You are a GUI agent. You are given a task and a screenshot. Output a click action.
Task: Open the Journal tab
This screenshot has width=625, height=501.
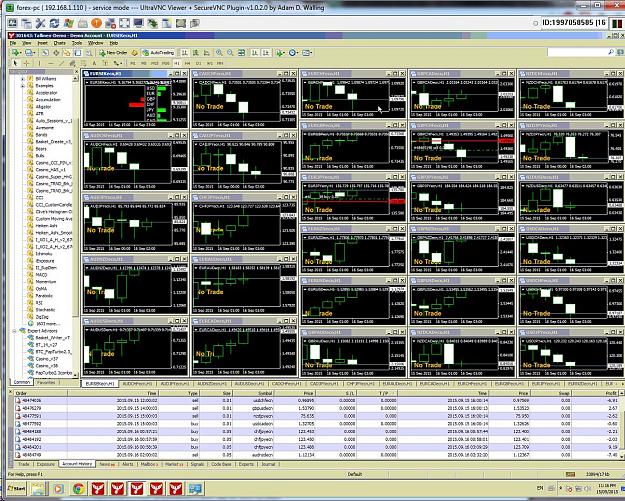click(268, 464)
